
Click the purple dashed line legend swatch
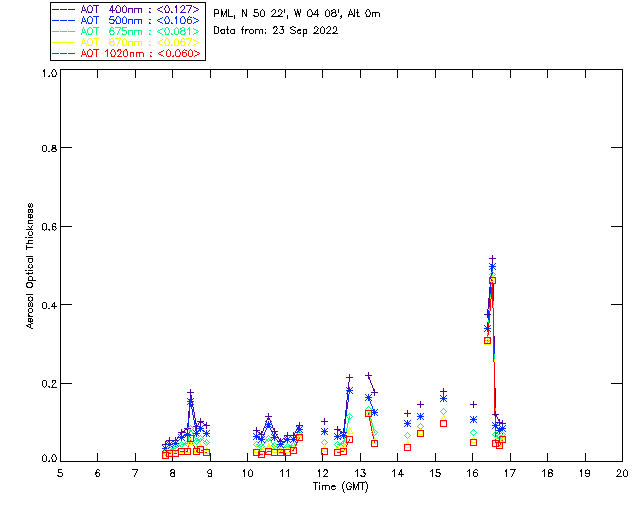(x=64, y=9)
